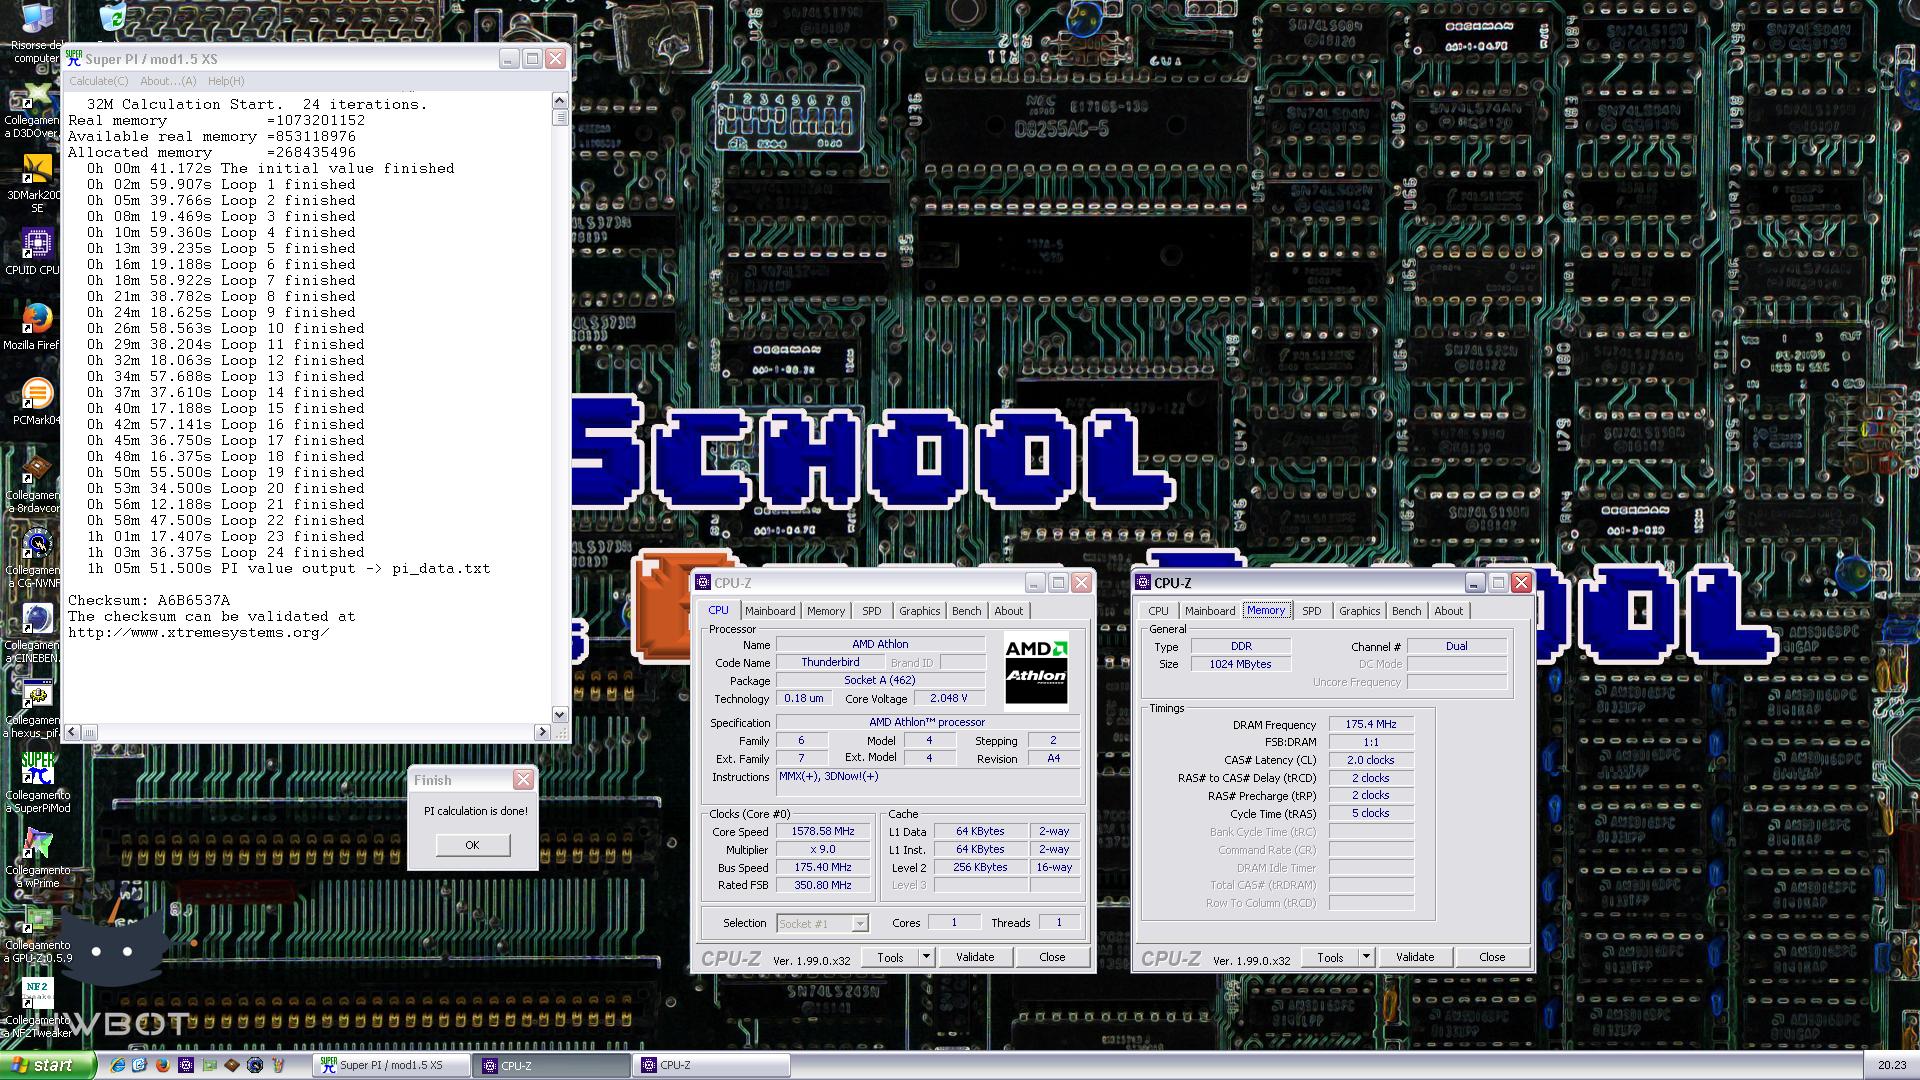This screenshot has width=1920, height=1080.
Task: Open the Recycle Bin desktop icon
Action: tap(113, 16)
